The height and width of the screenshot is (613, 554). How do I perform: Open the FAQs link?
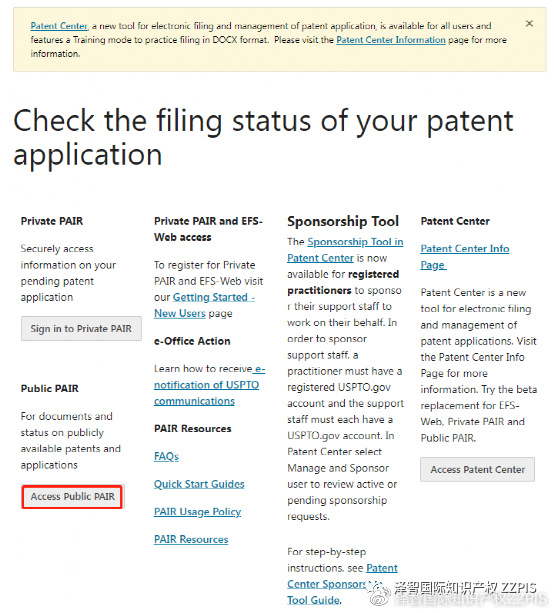pyautogui.click(x=166, y=456)
